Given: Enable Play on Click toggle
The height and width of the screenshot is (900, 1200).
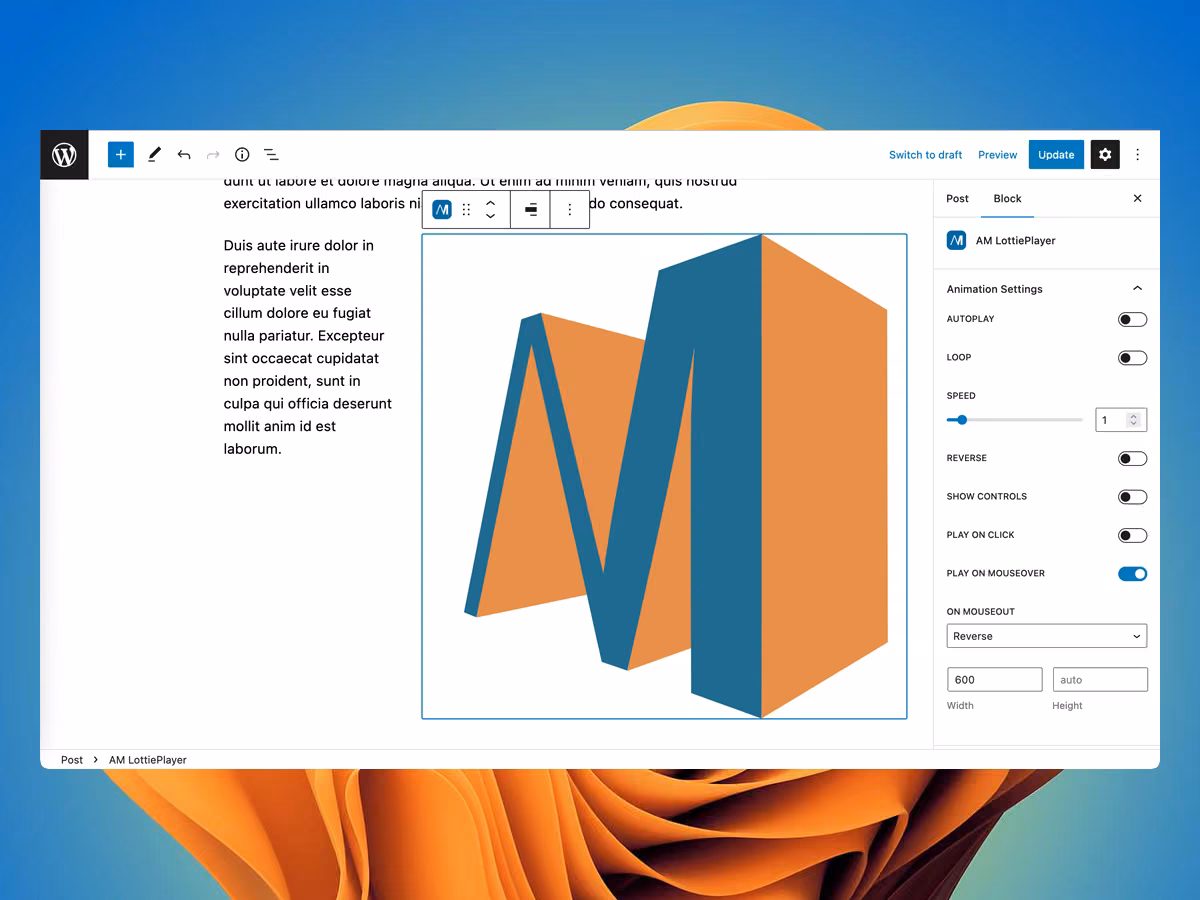Looking at the screenshot, I should 1132,536.
